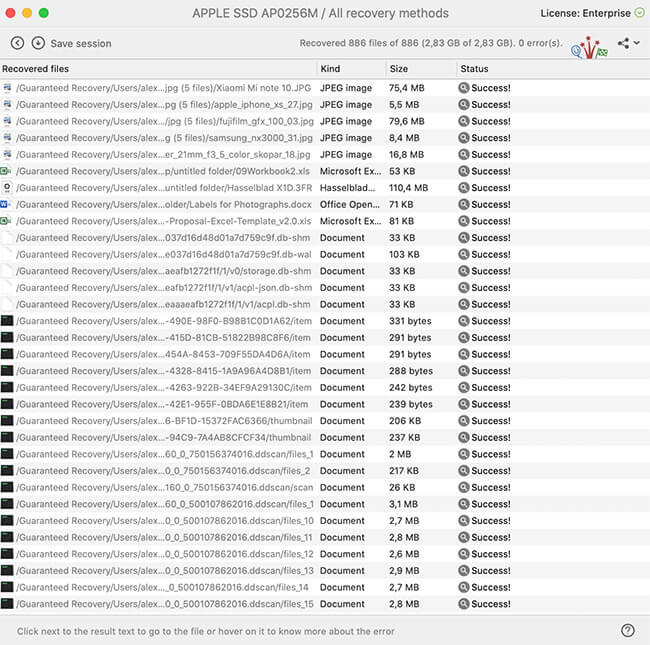Screen dimensions: 650x645
Task: Select the color_skopar_18.jpg file row
Action: 325,155
